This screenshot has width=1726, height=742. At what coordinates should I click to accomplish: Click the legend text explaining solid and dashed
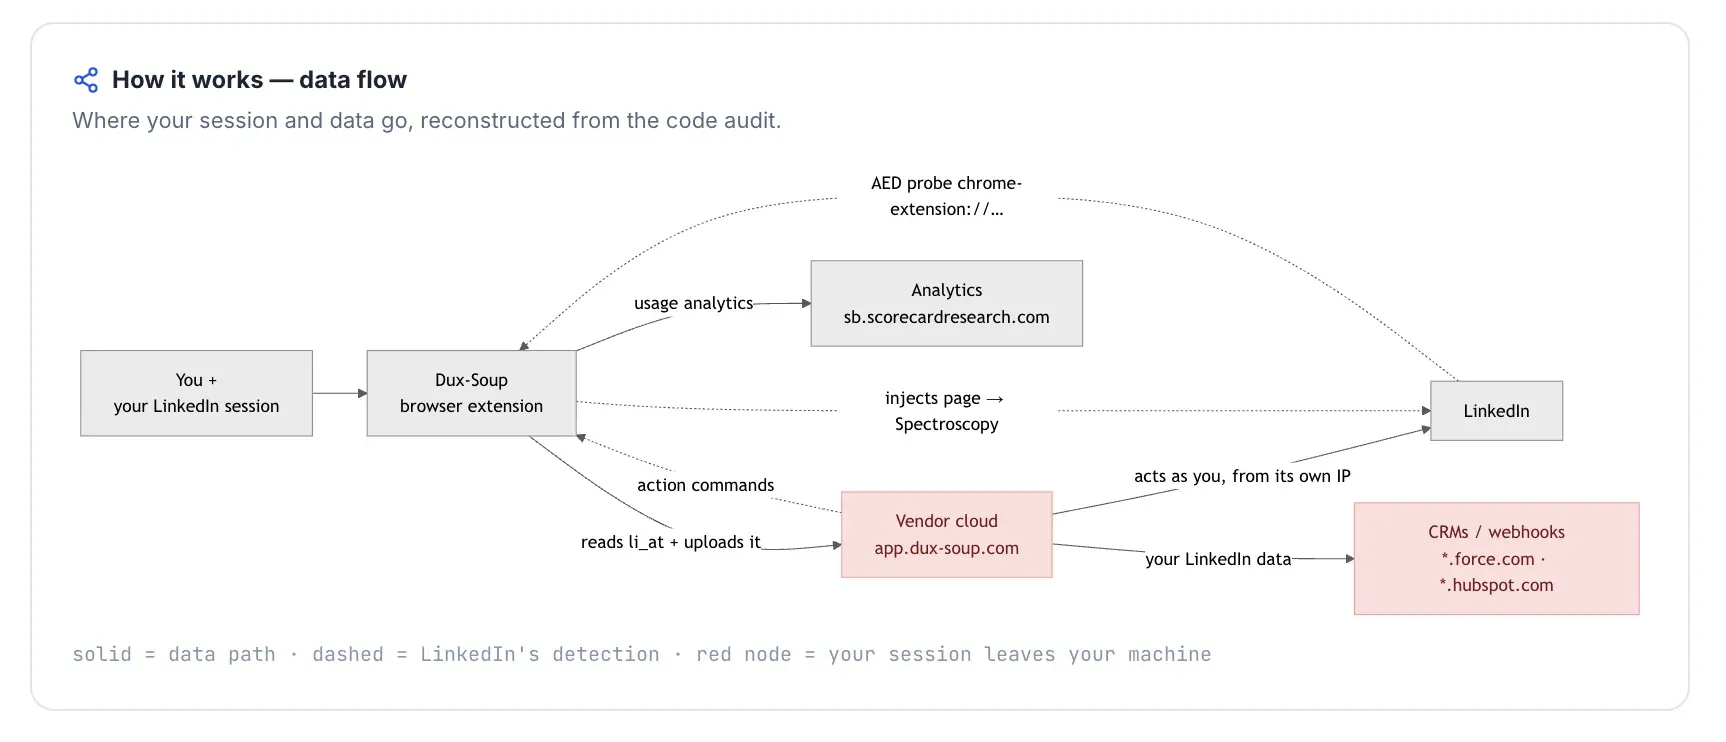(x=641, y=654)
